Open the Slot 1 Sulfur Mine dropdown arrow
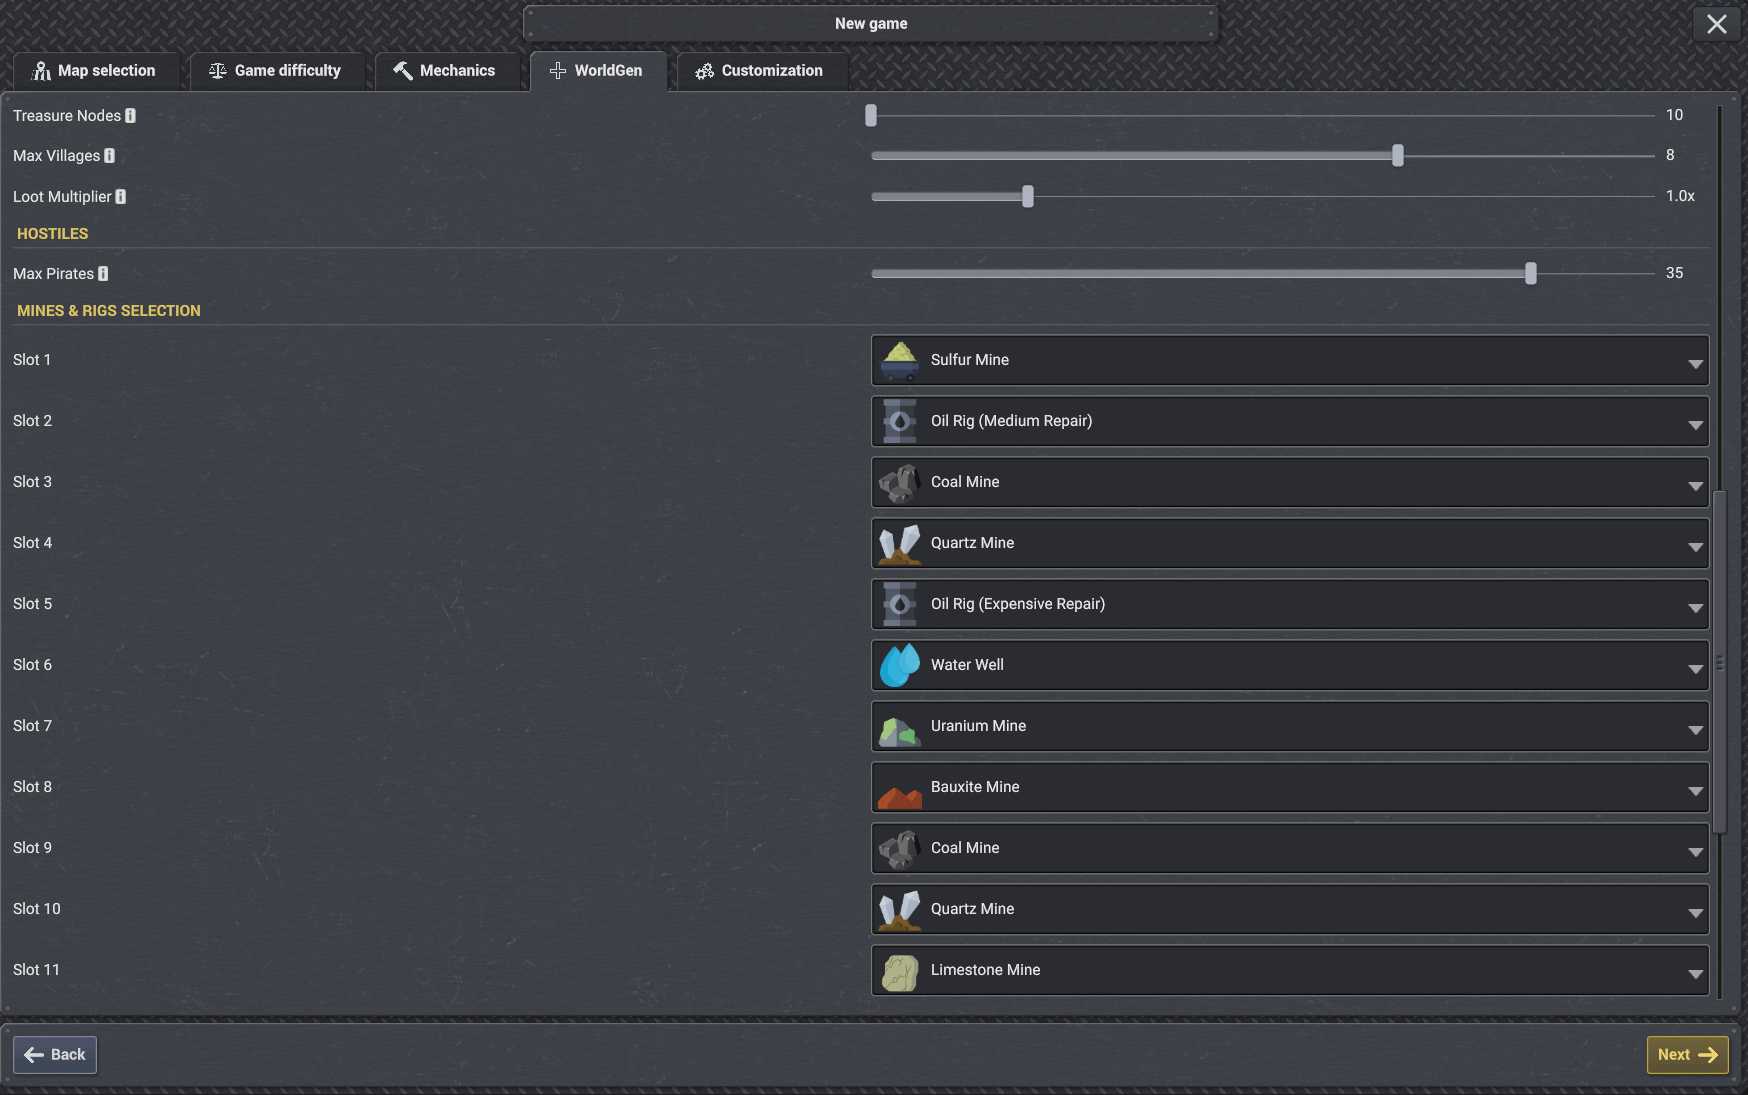1748x1095 pixels. point(1695,364)
